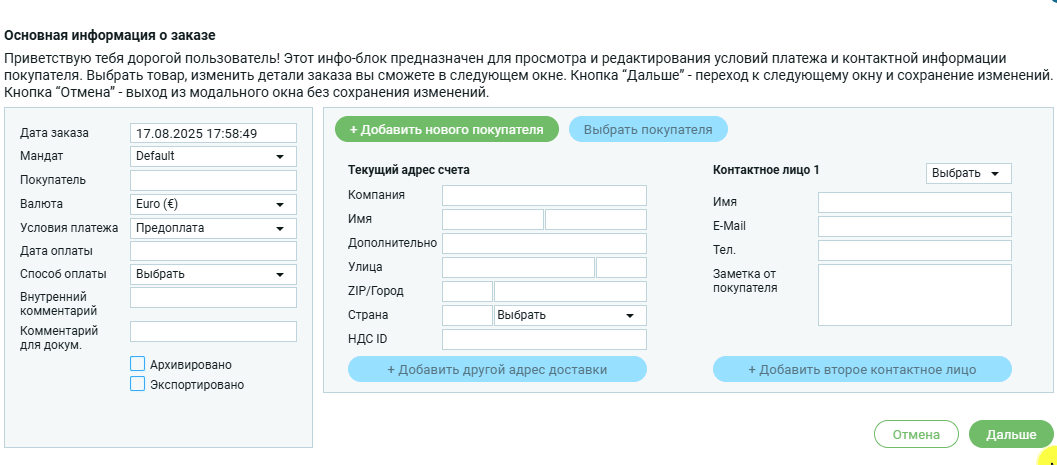Open the Страна country dropdown
The image size is (1057, 465).
coord(570,316)
